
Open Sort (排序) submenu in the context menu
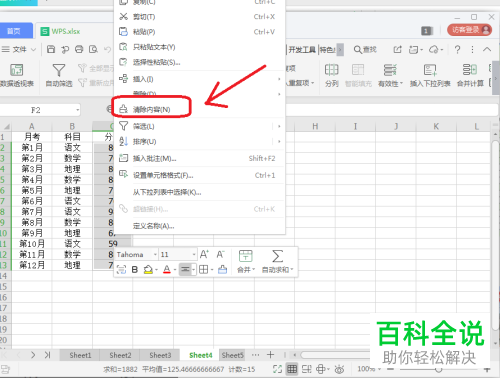tap(200, 142)
